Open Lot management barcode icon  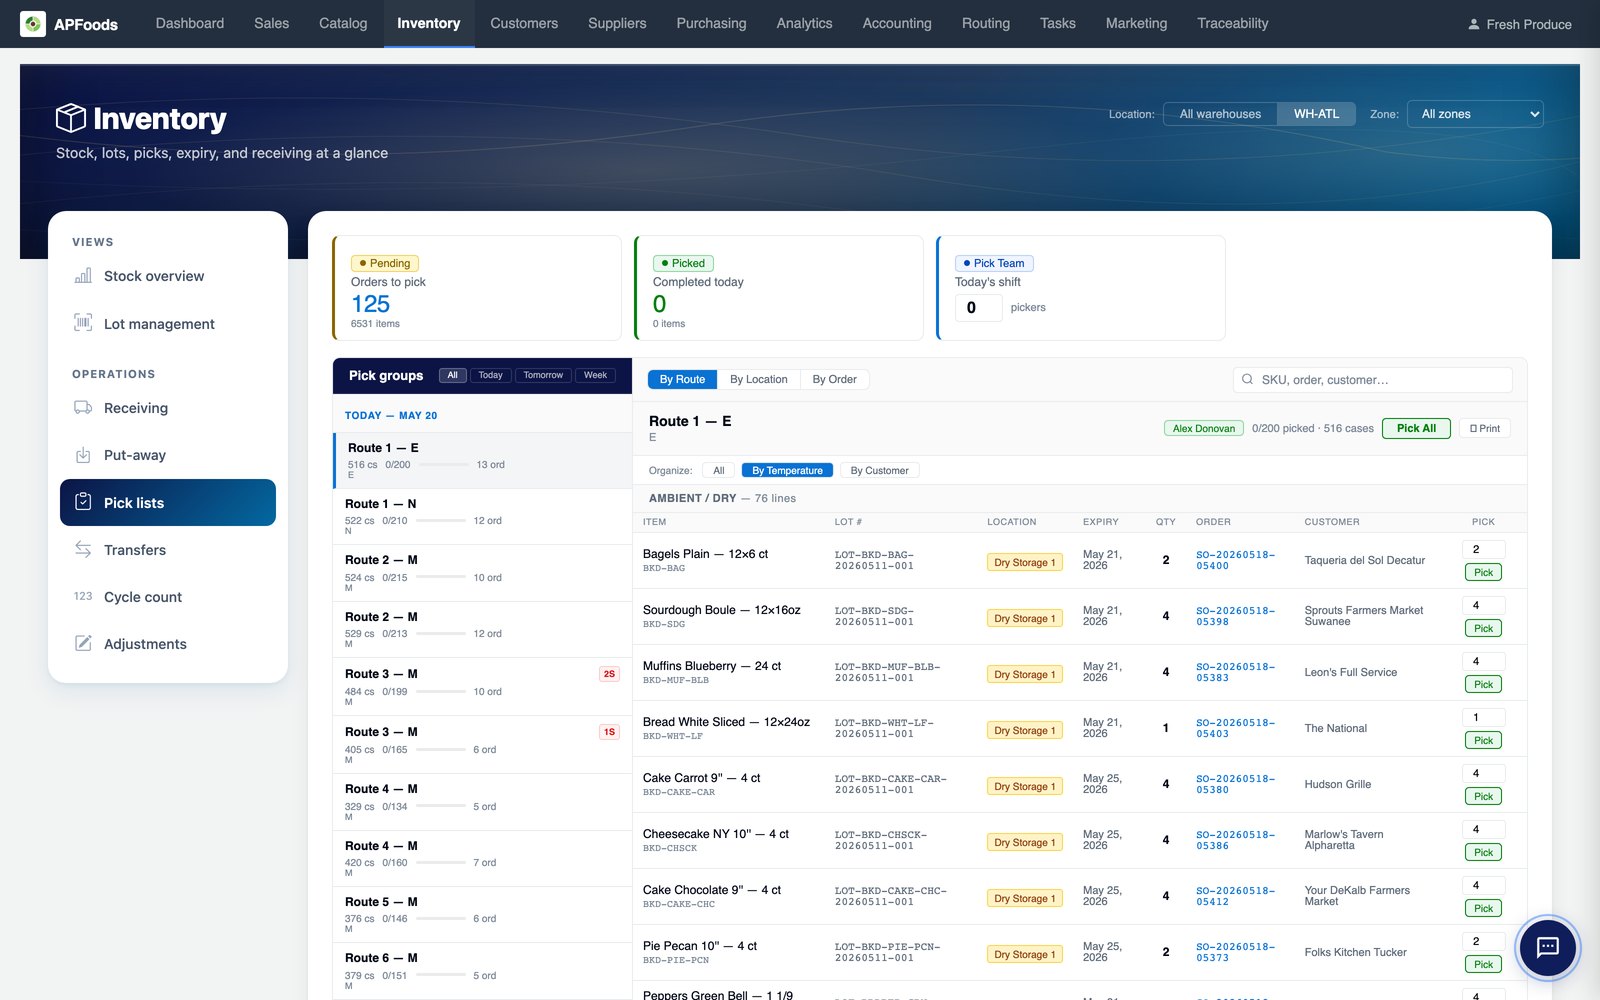[83, 323]
